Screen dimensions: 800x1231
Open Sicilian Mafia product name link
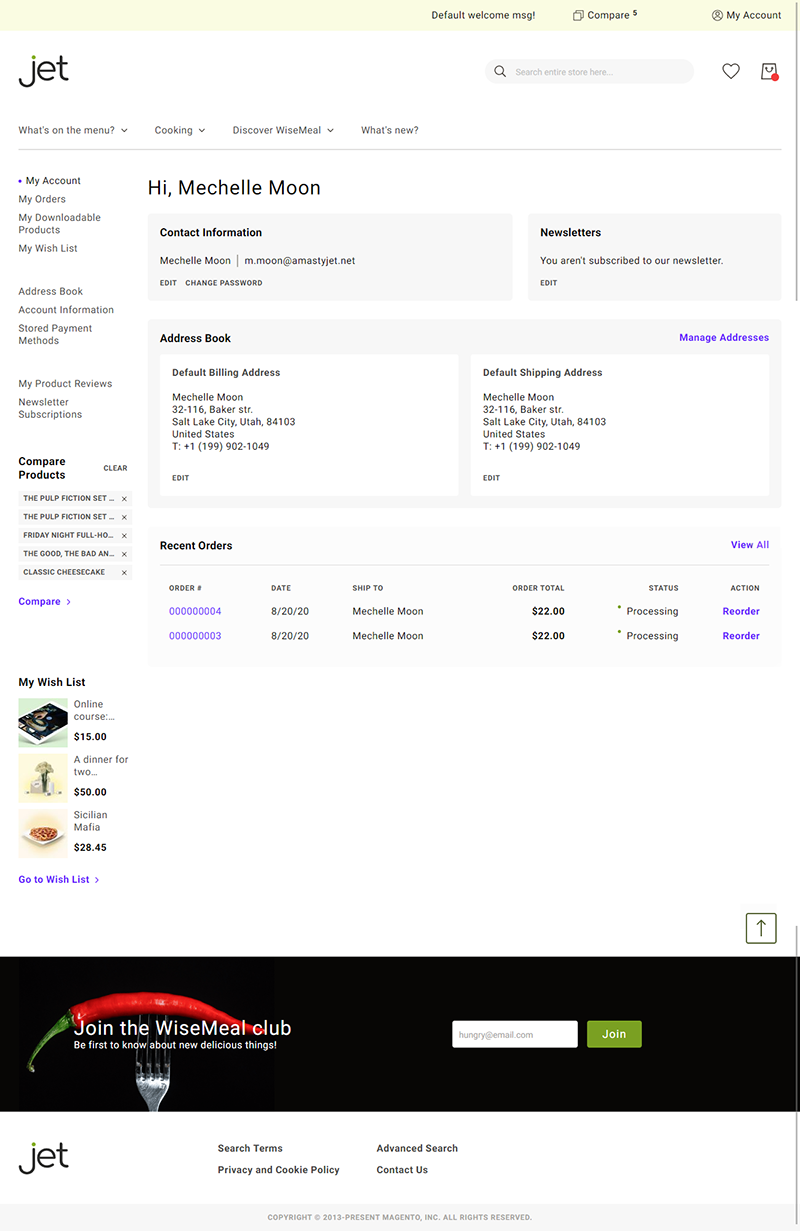[92, 821]
